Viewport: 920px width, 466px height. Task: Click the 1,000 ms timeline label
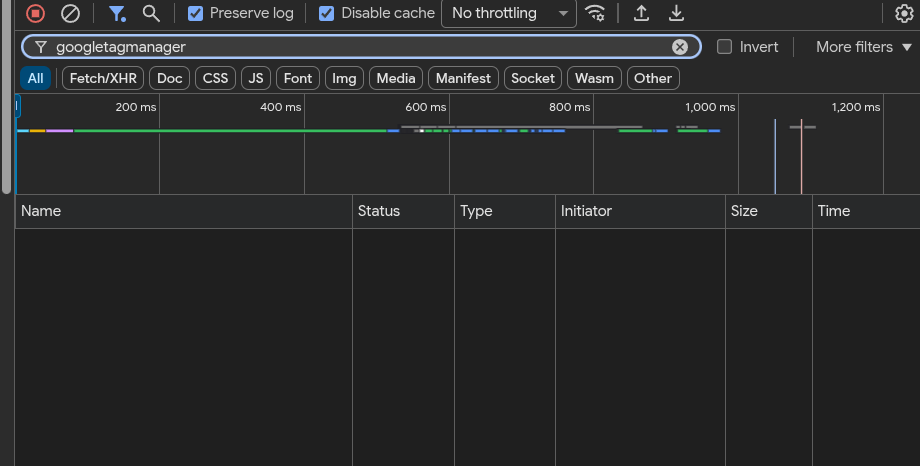coord(710,107)
